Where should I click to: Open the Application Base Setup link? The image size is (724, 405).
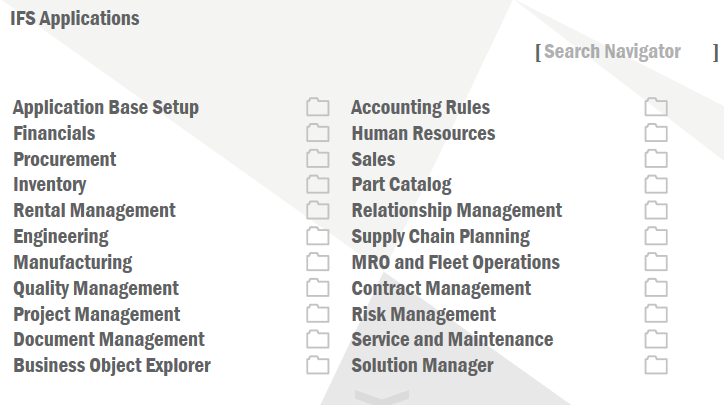[106, 108]
